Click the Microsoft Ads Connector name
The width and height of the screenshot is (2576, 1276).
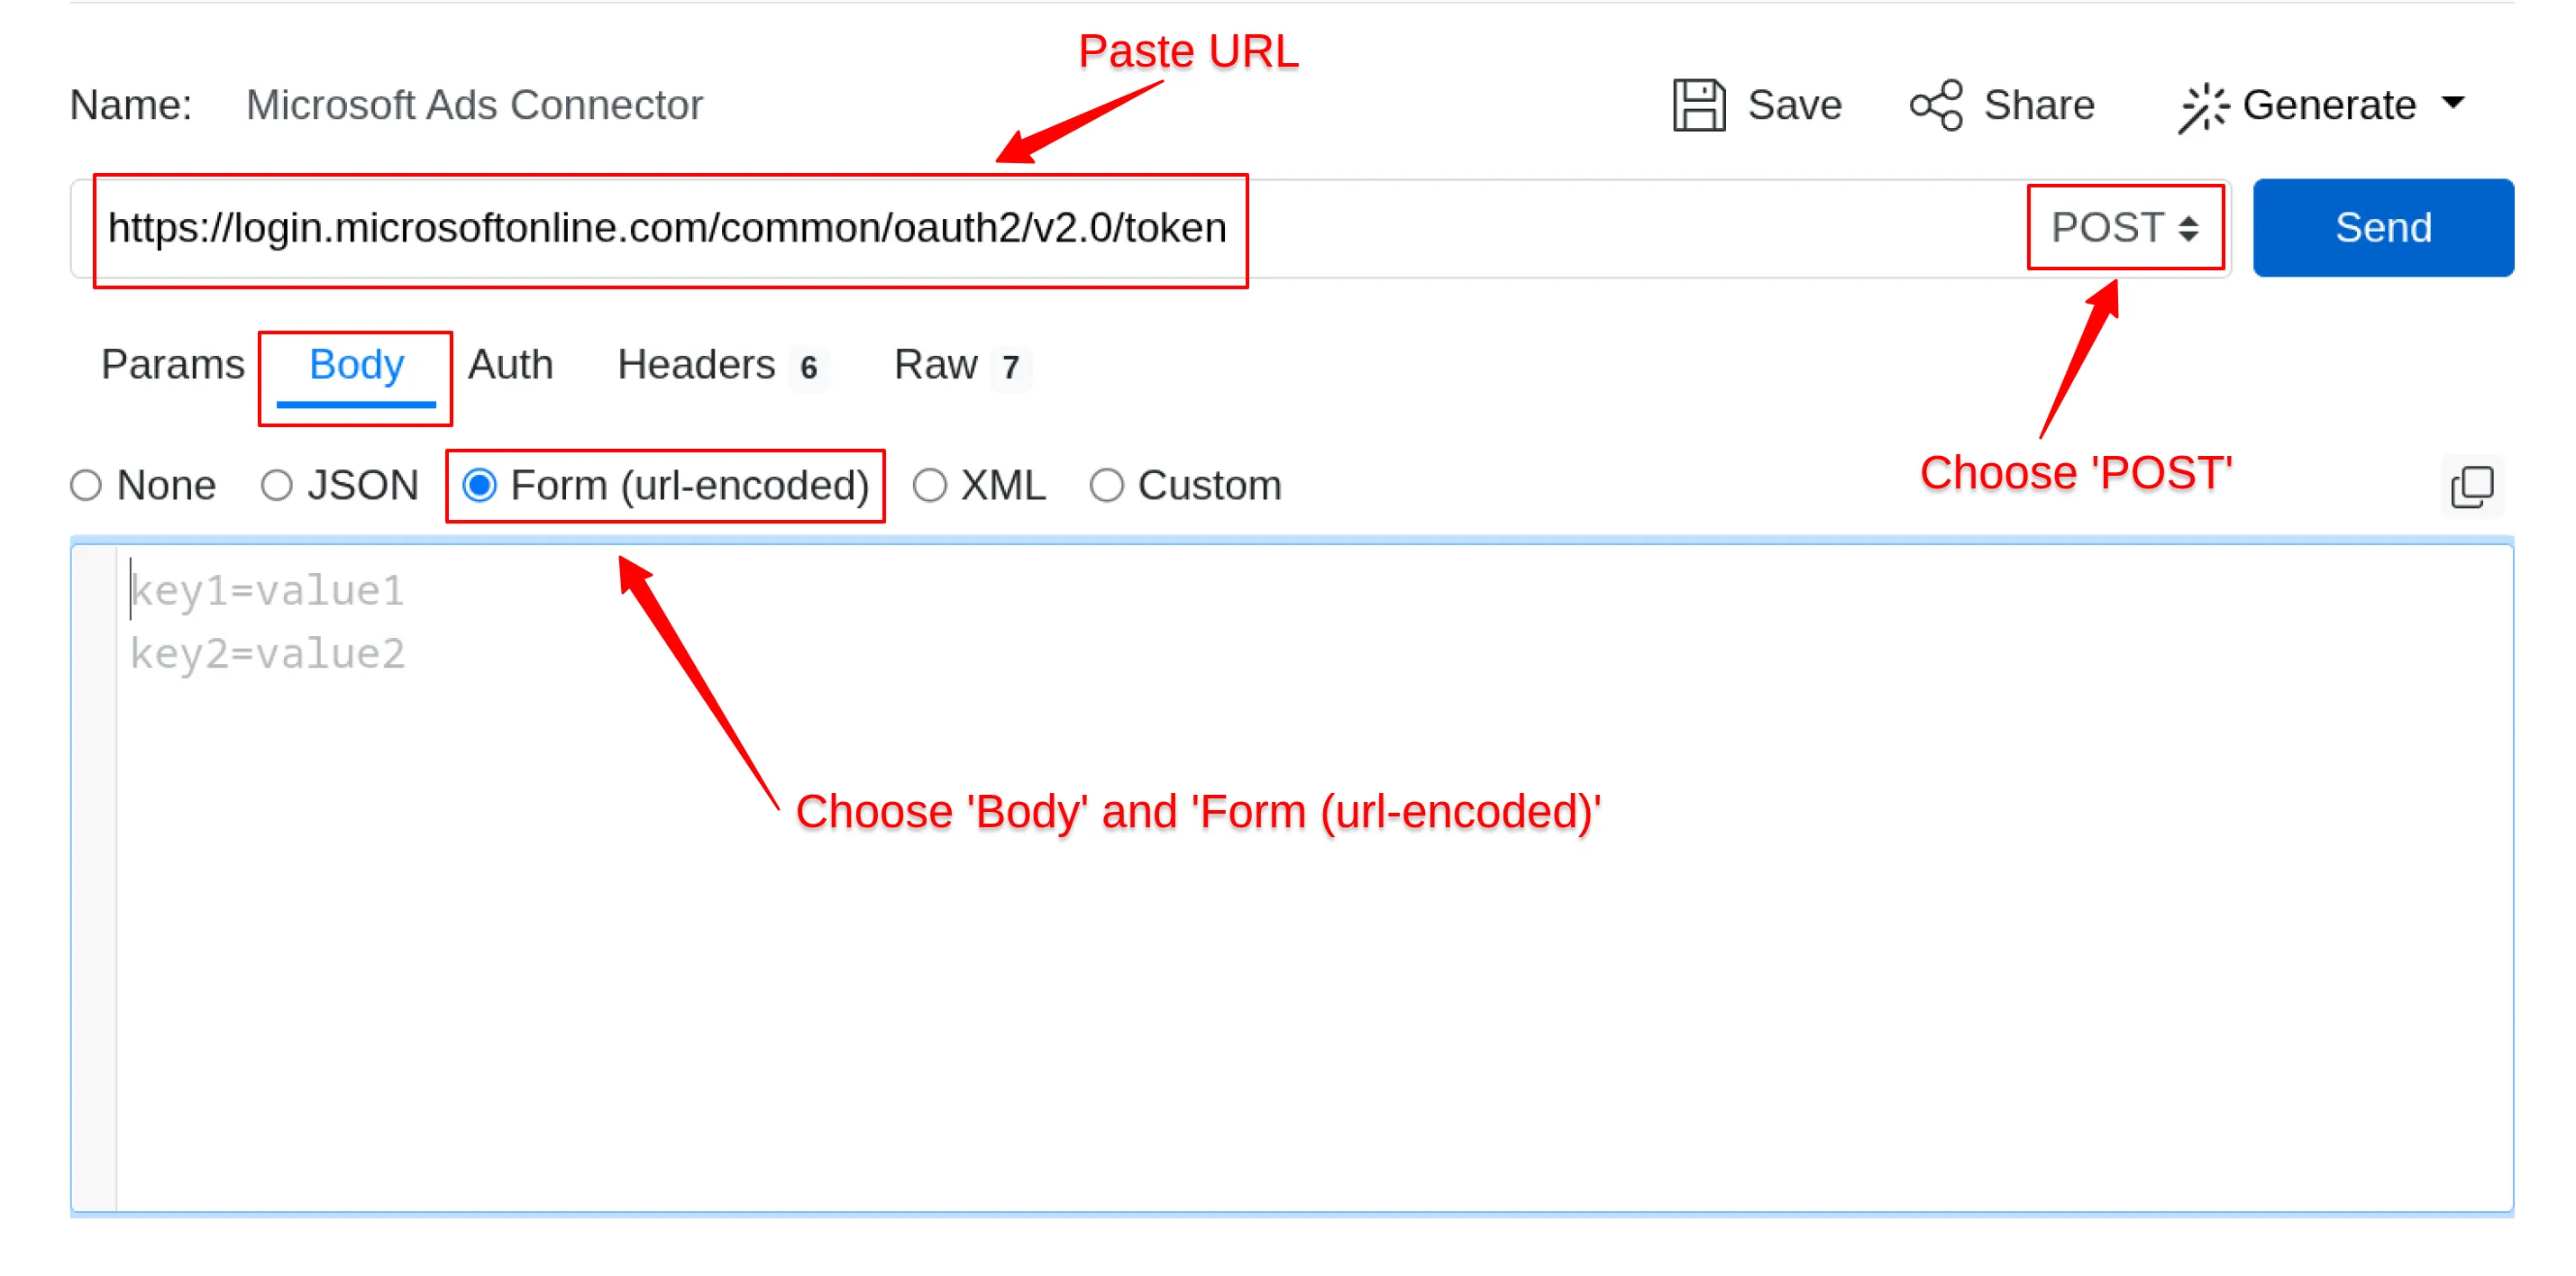pos(474,104)
